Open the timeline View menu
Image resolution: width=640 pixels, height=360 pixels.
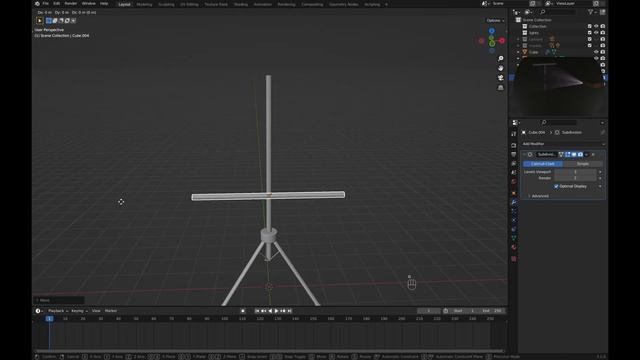click(96, 311)
